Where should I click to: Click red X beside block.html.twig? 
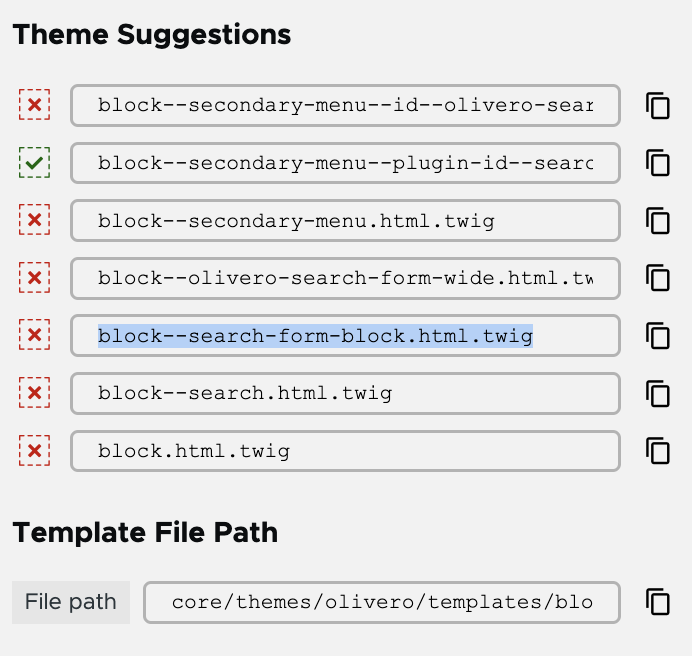34,451
